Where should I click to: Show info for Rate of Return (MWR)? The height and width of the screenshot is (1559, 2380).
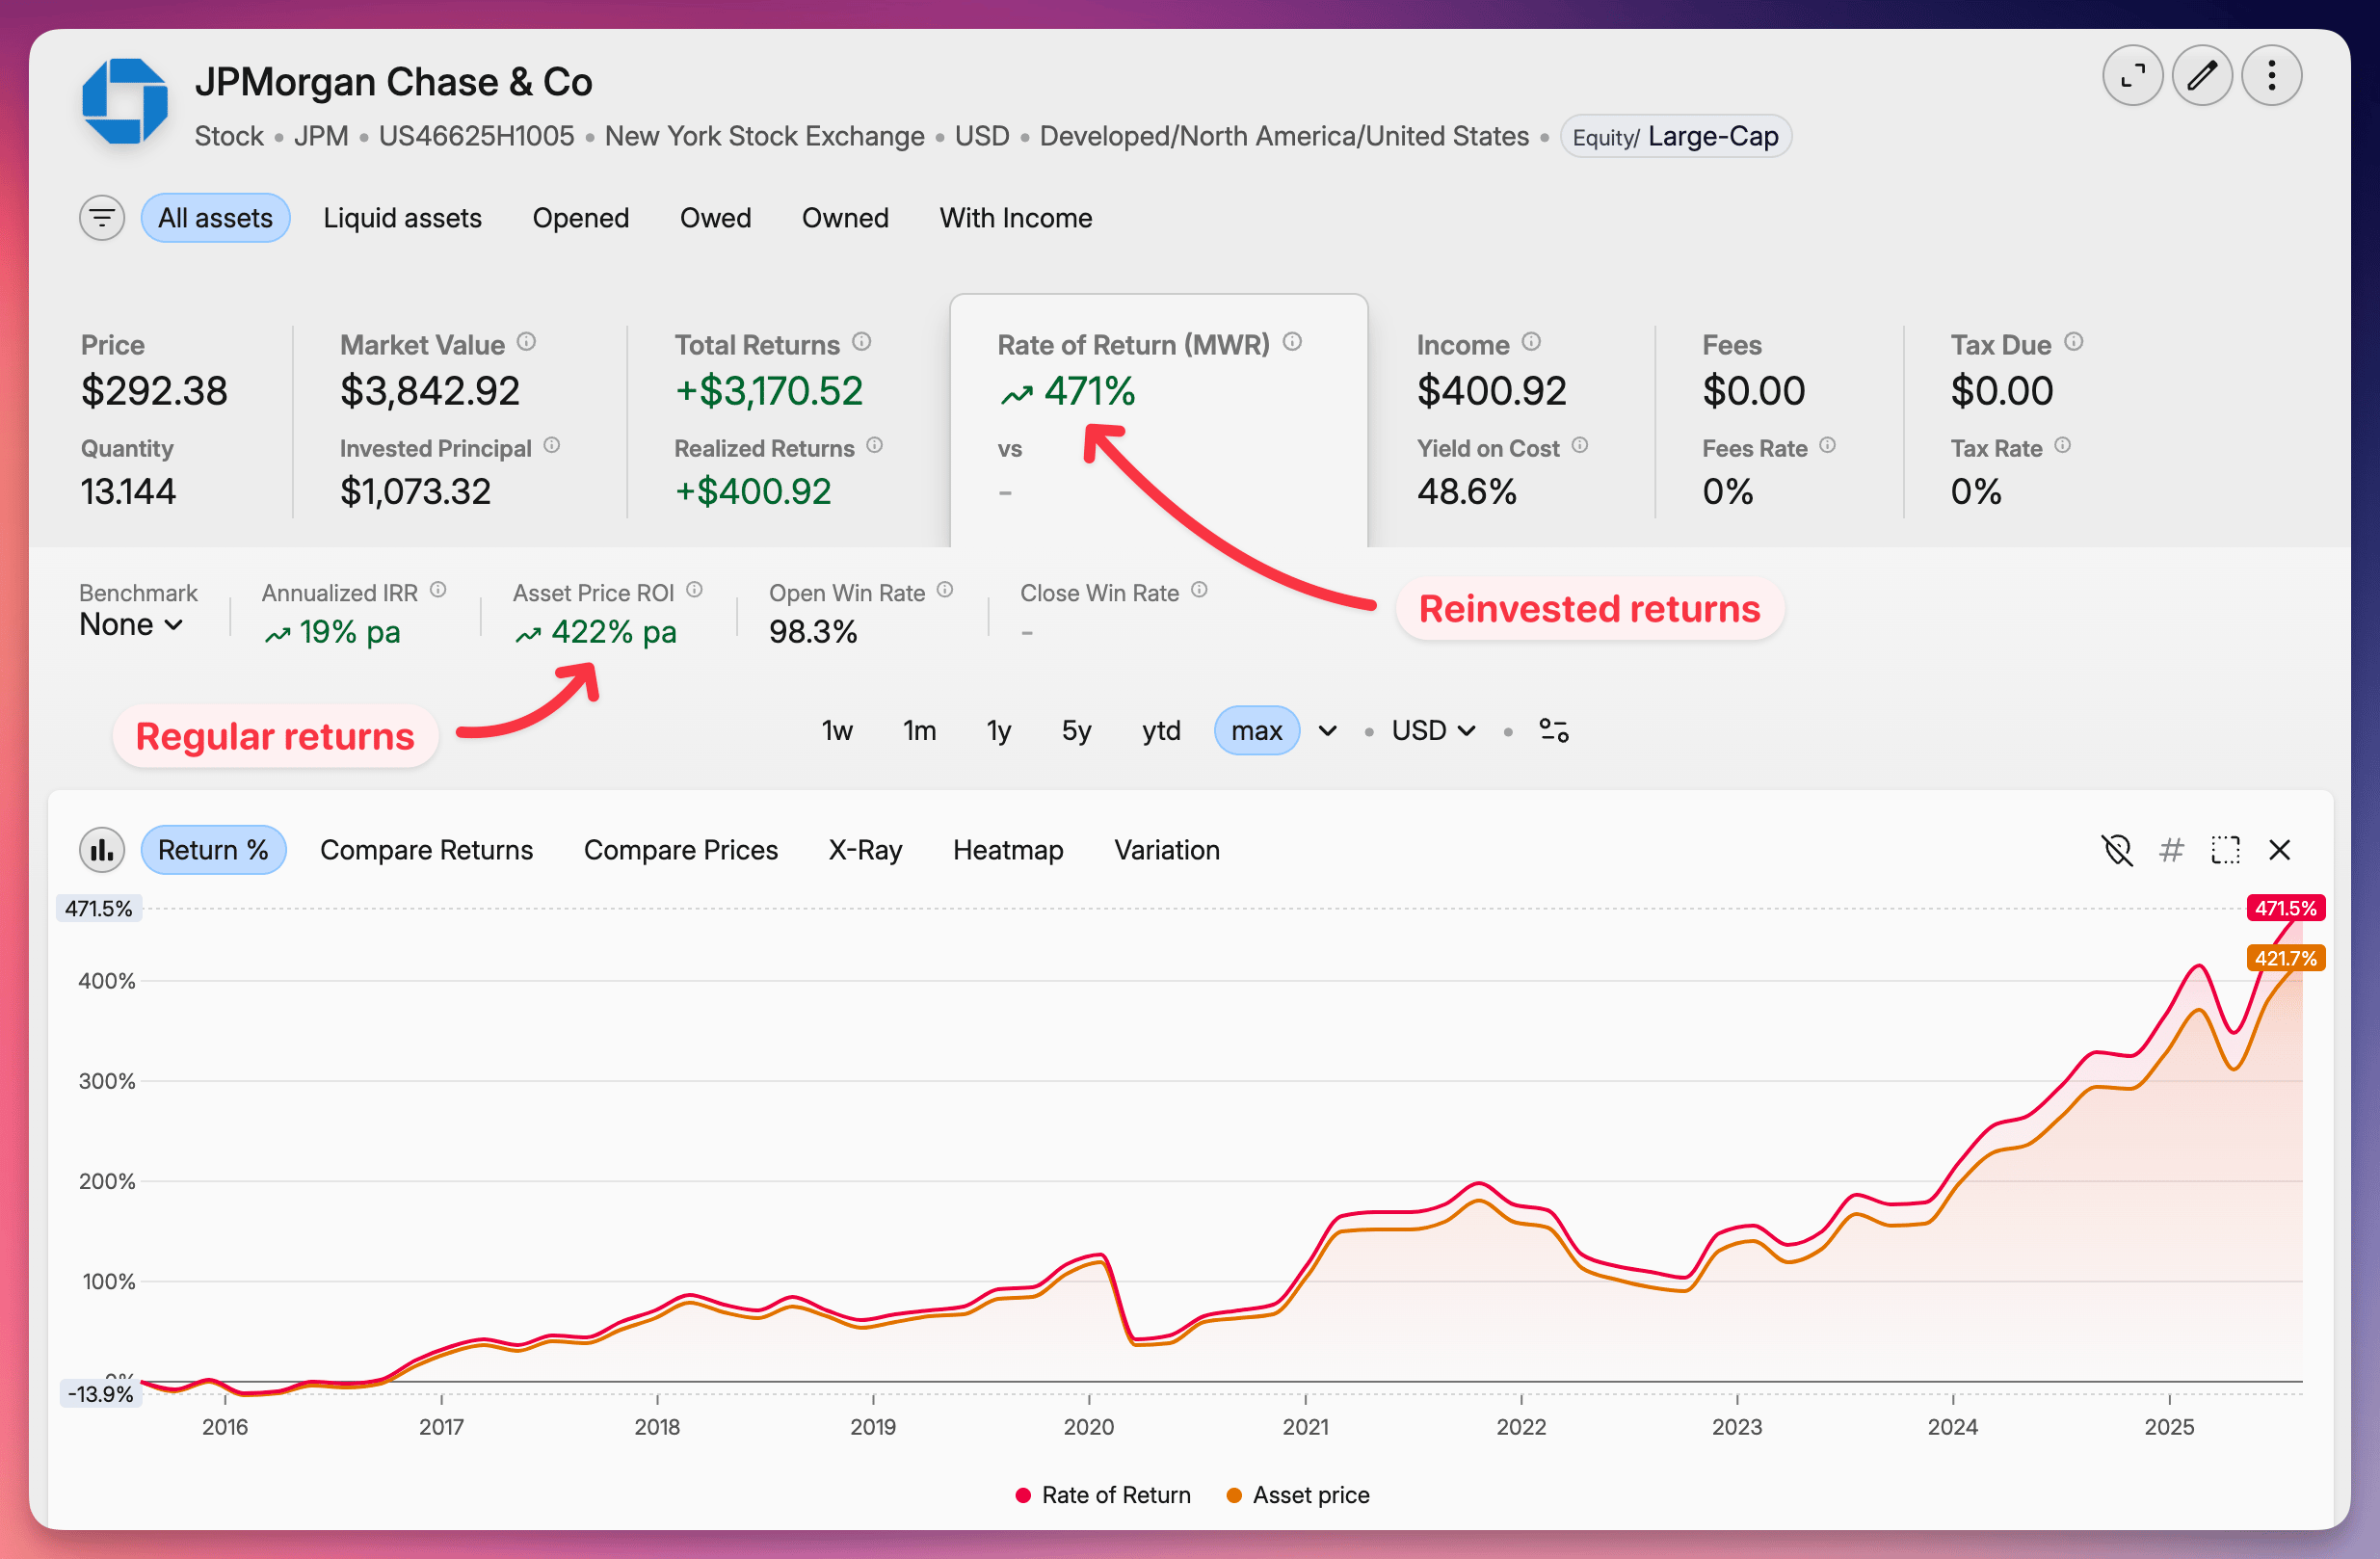coord(1293,343)
